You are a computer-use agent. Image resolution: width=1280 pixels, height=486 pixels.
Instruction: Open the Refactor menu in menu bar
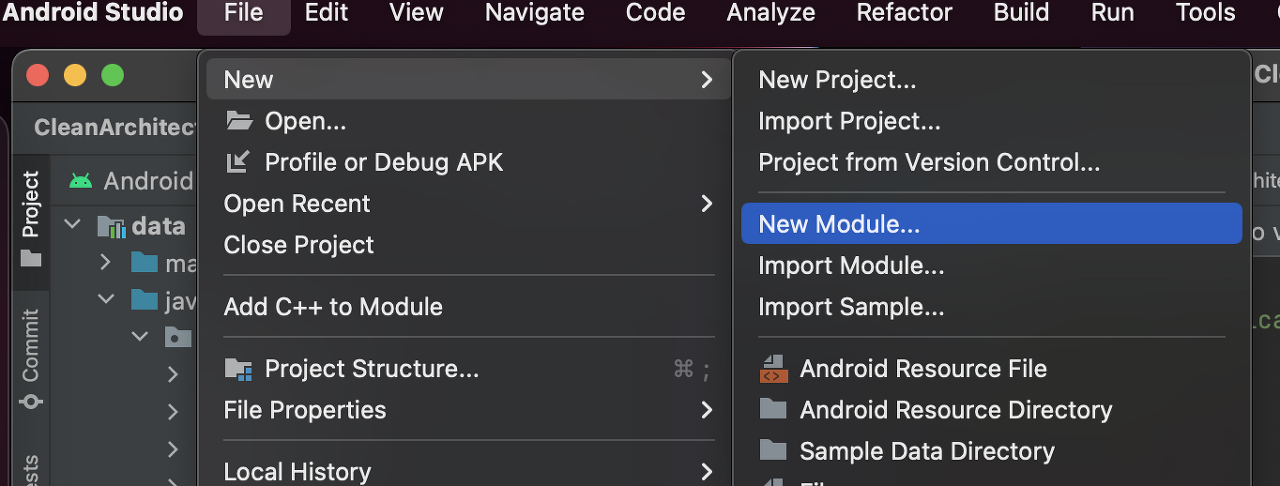(x=904, y=13)
